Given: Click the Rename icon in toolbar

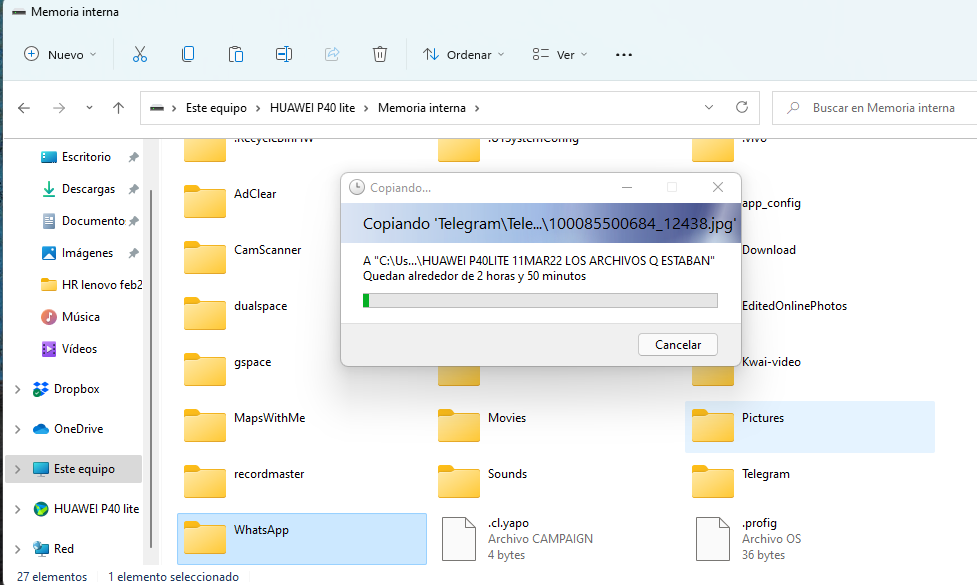Looking at the screenshot, I should 284,54.
